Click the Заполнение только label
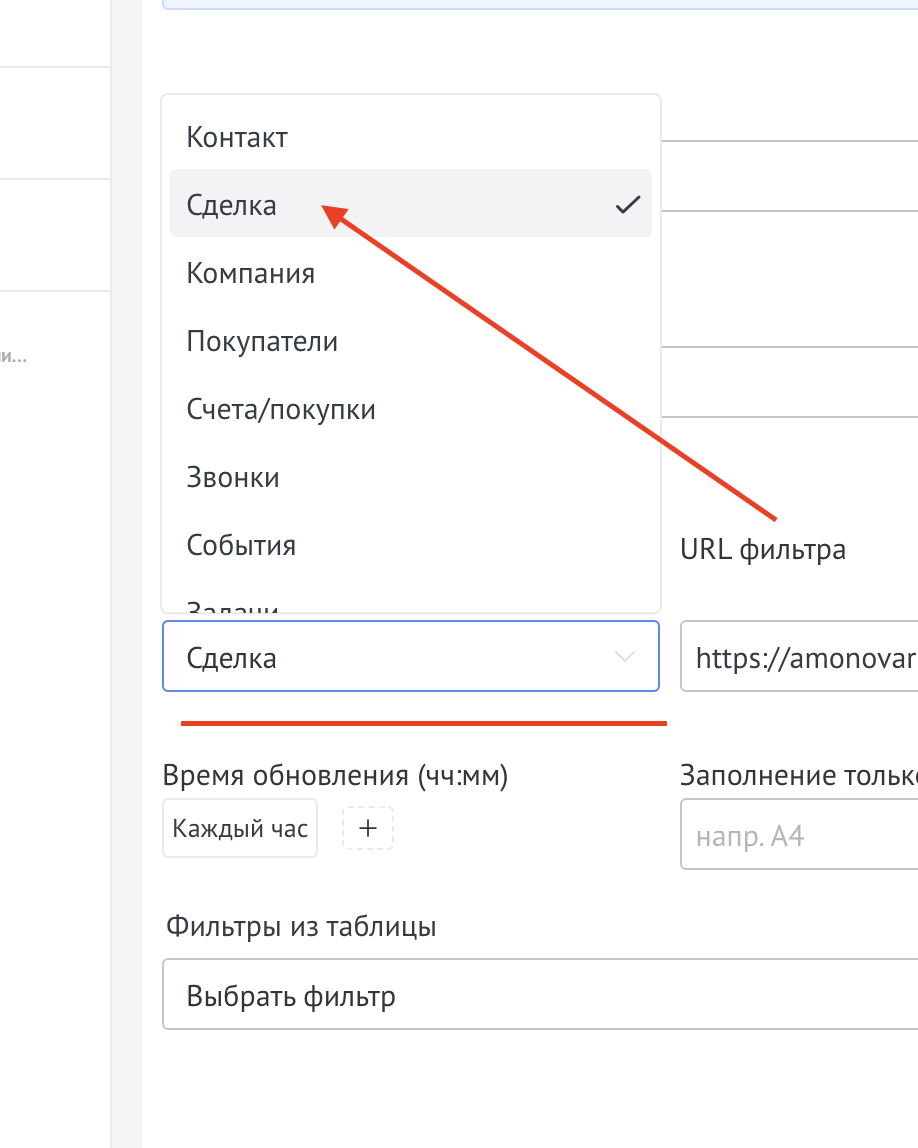Screen dimensions: 918x1148 pos(798,776)
